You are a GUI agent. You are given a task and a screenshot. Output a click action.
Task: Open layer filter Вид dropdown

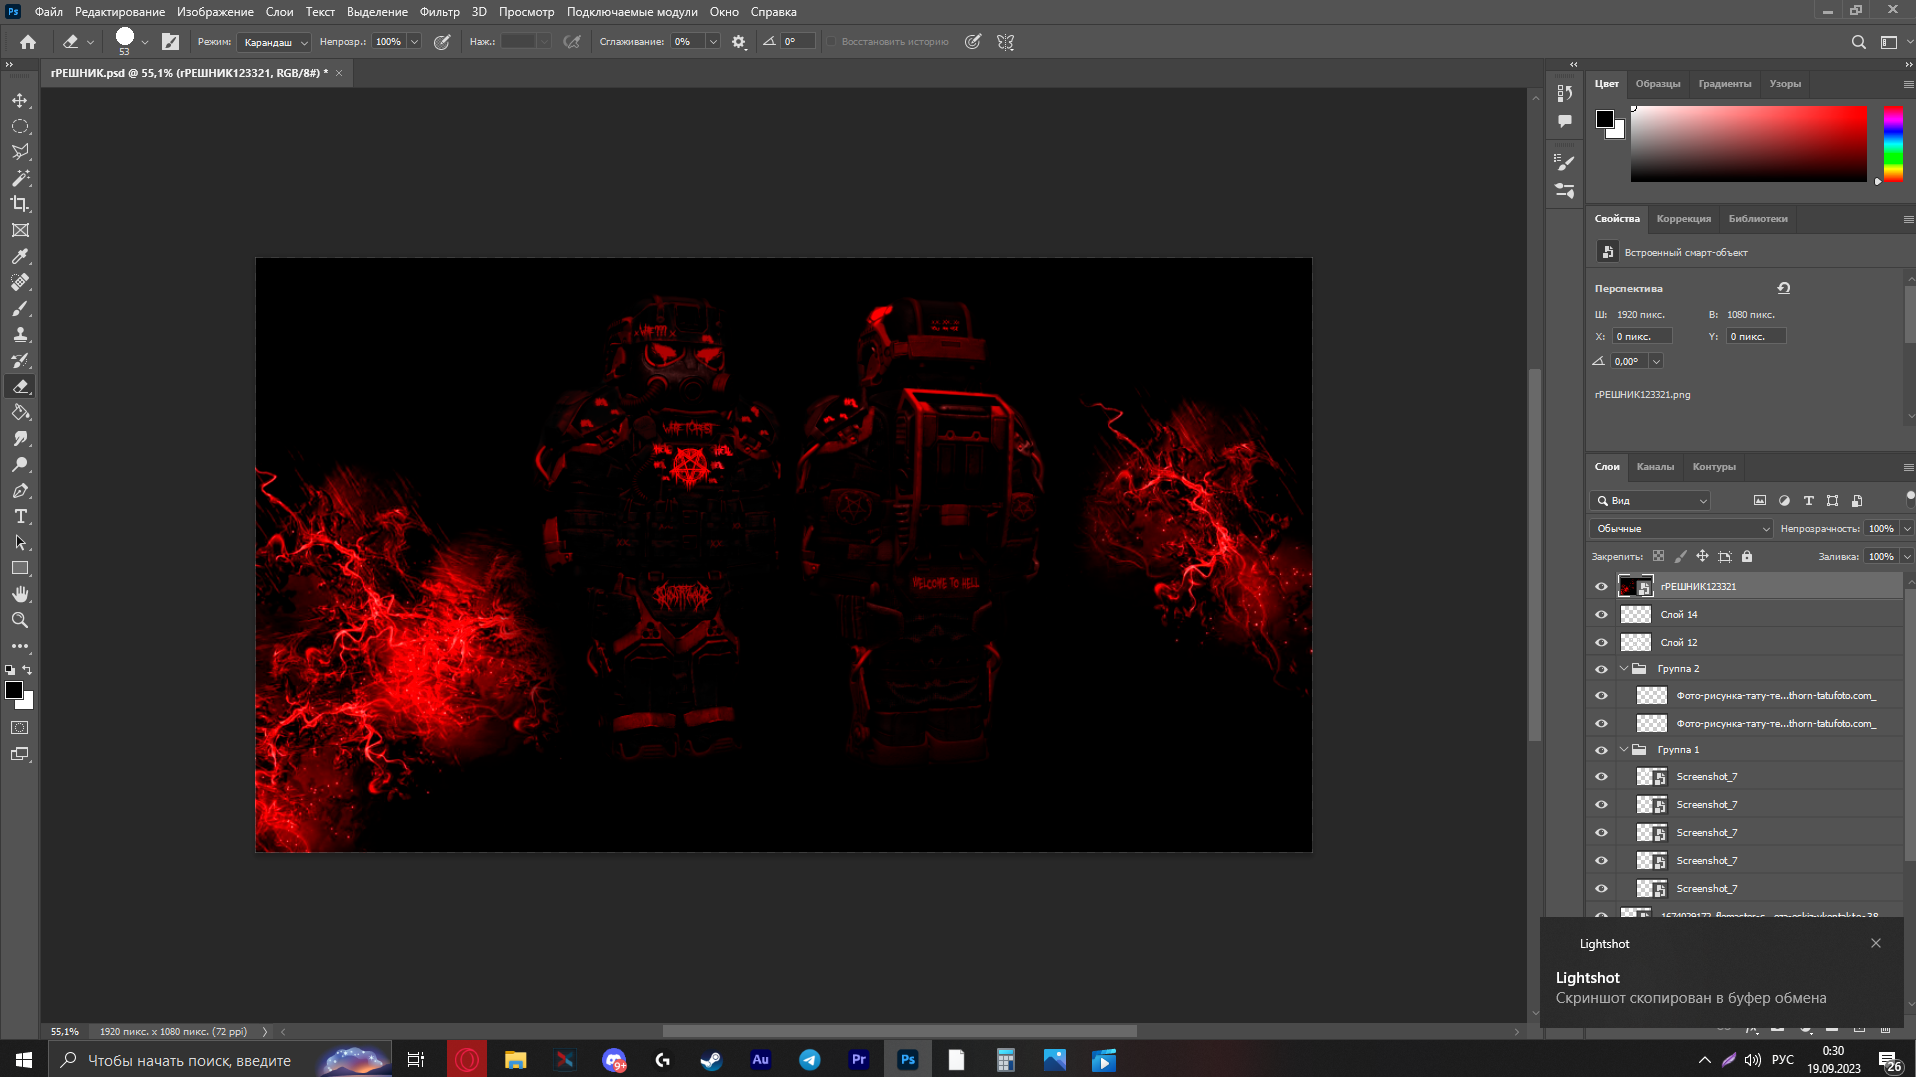click(1651, 501)
